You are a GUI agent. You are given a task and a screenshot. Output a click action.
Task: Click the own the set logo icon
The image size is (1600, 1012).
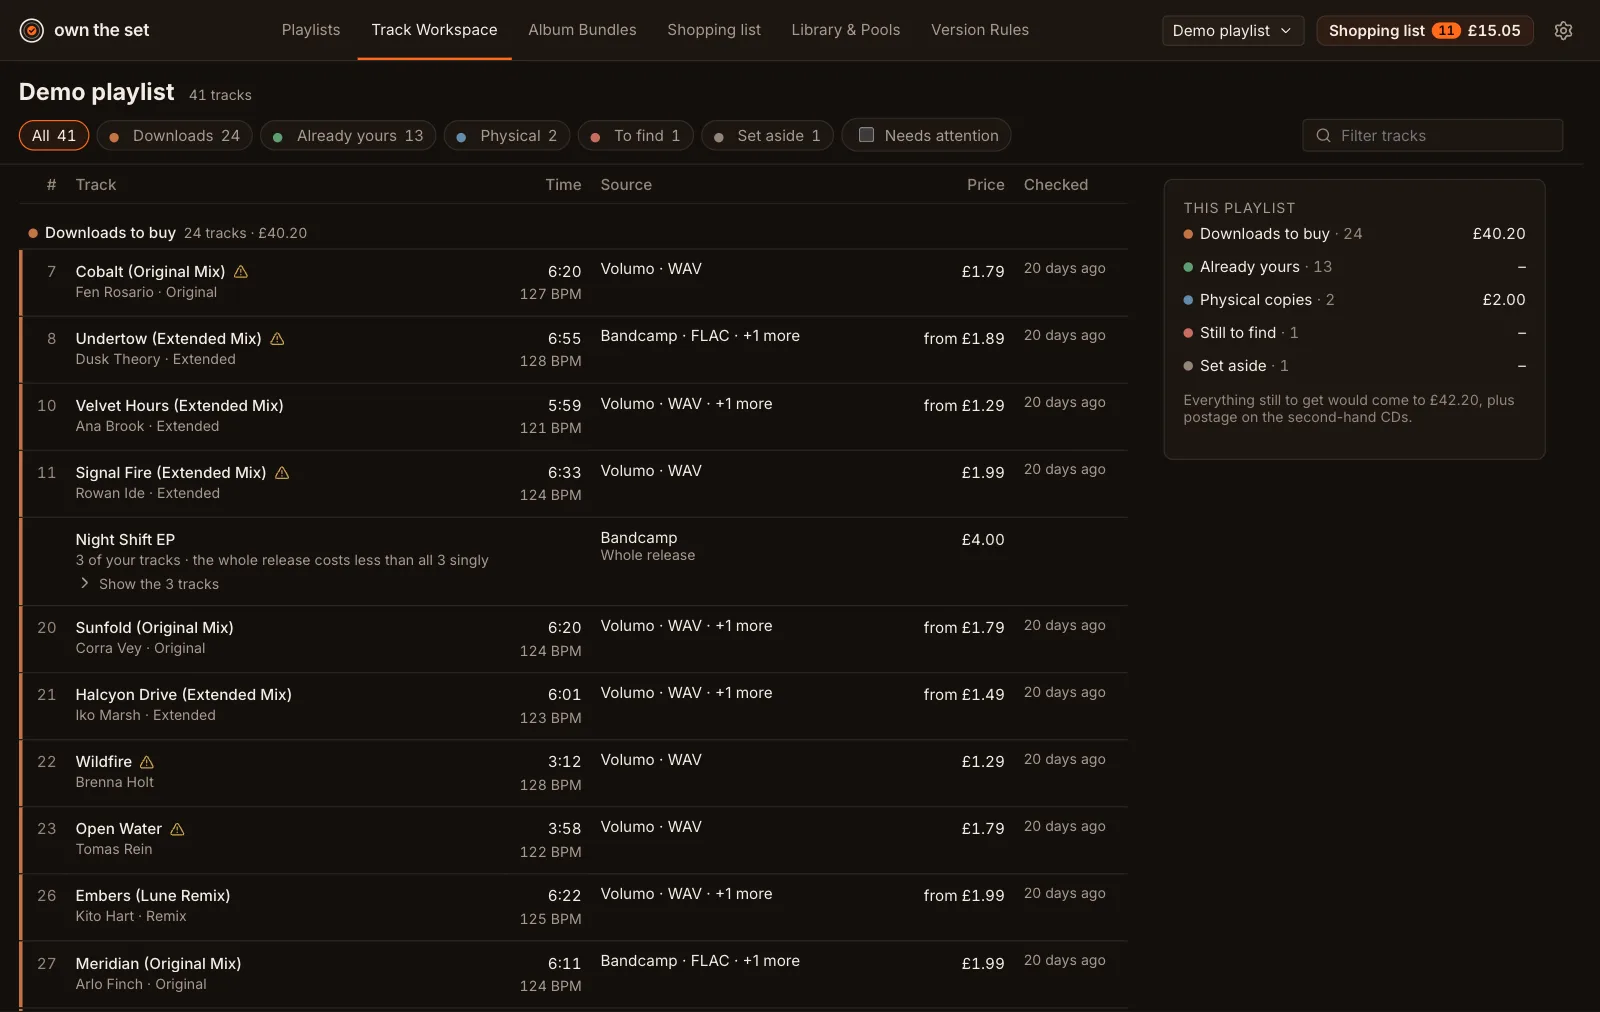[x=32, y=30]
